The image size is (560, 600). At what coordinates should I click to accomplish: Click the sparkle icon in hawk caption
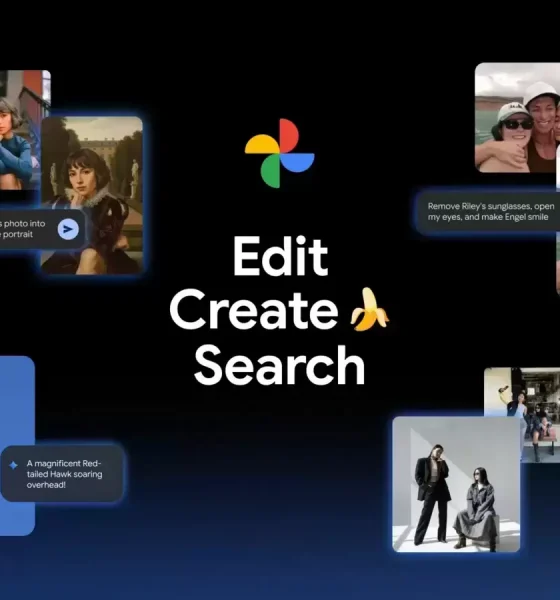click(x=13, y=465)
